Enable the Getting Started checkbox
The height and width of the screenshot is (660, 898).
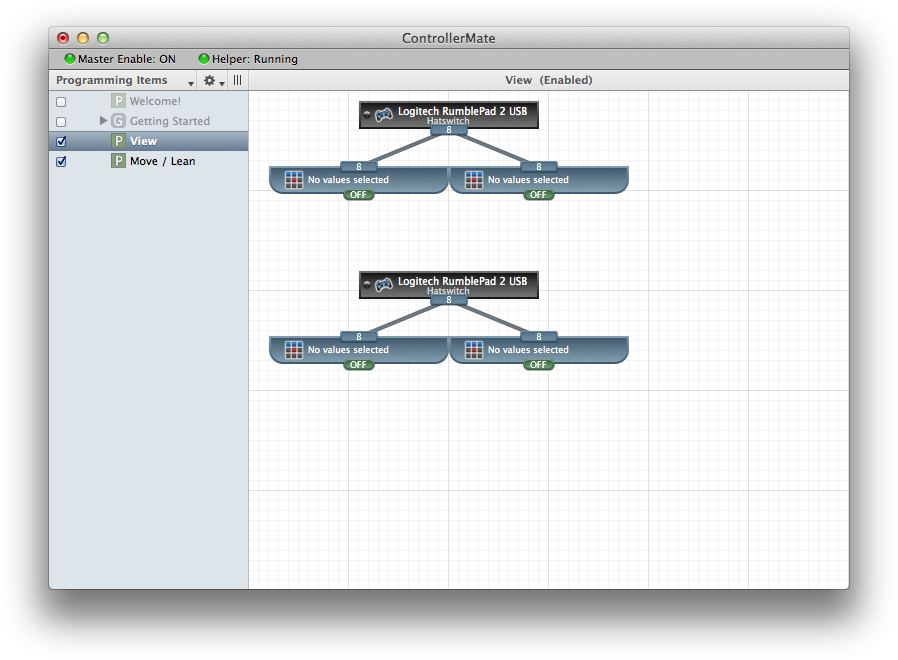tap(61, 122)
